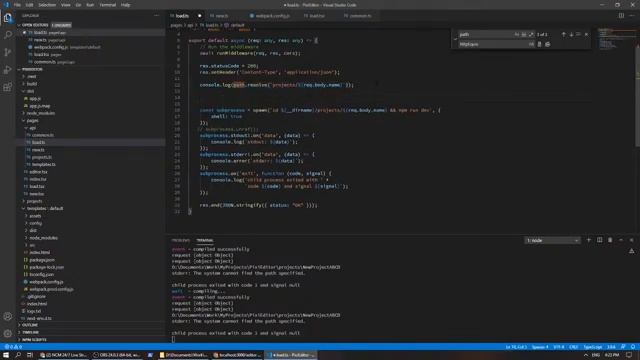Open webpack.prod.config.js in file tree

(51, 289)
